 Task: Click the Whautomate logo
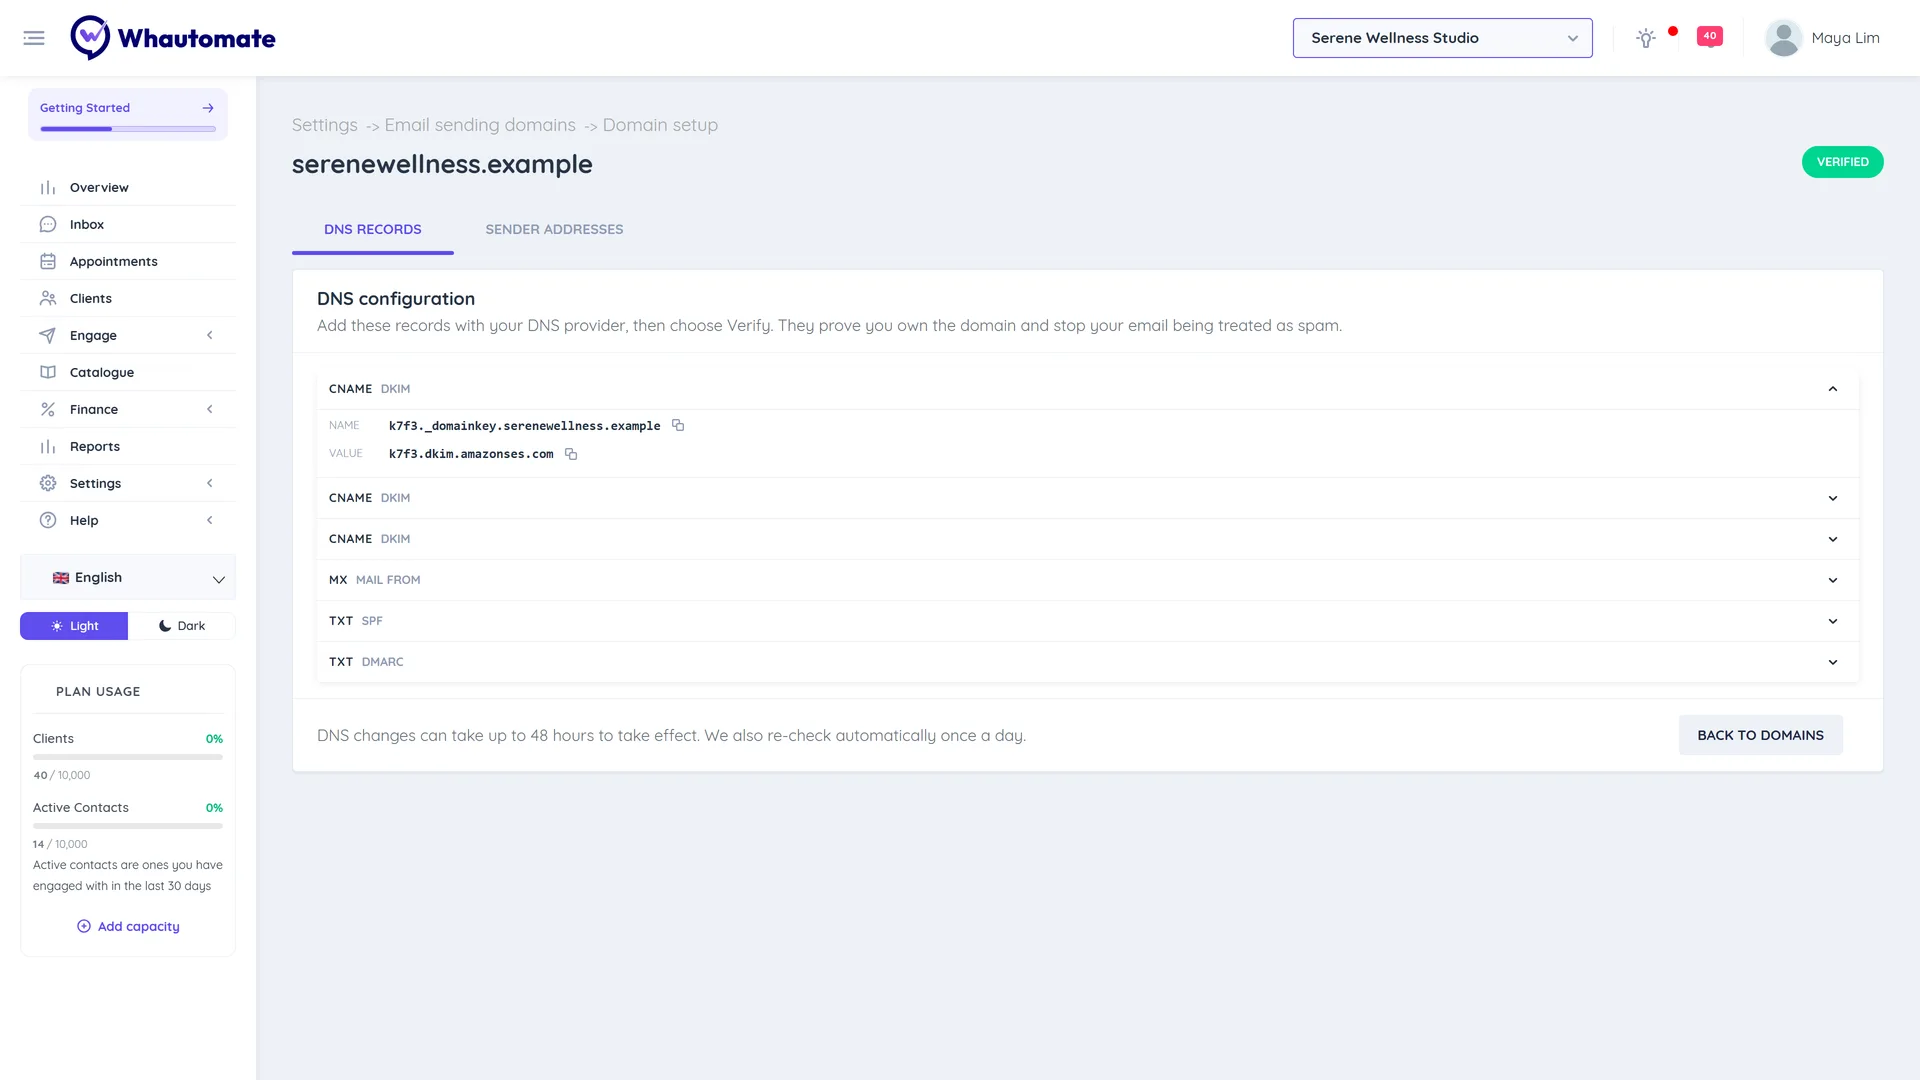click(x=173, y=38)
